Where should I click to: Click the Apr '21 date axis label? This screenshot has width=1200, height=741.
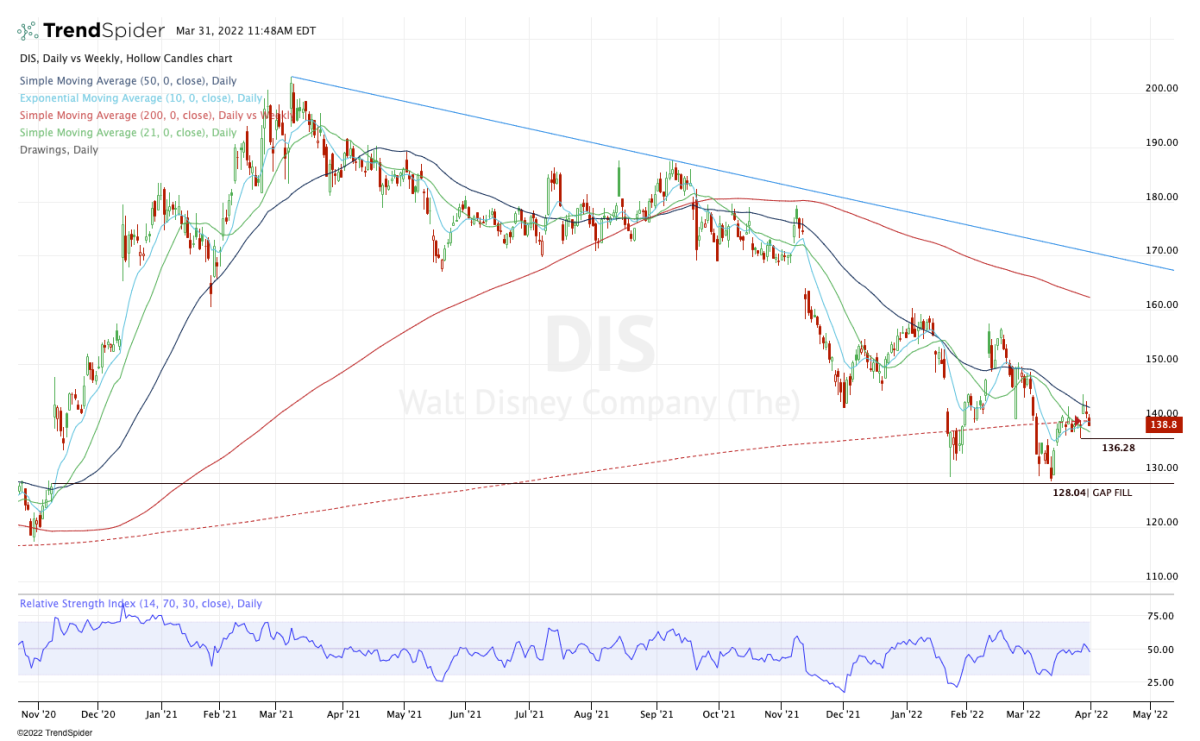343,715
